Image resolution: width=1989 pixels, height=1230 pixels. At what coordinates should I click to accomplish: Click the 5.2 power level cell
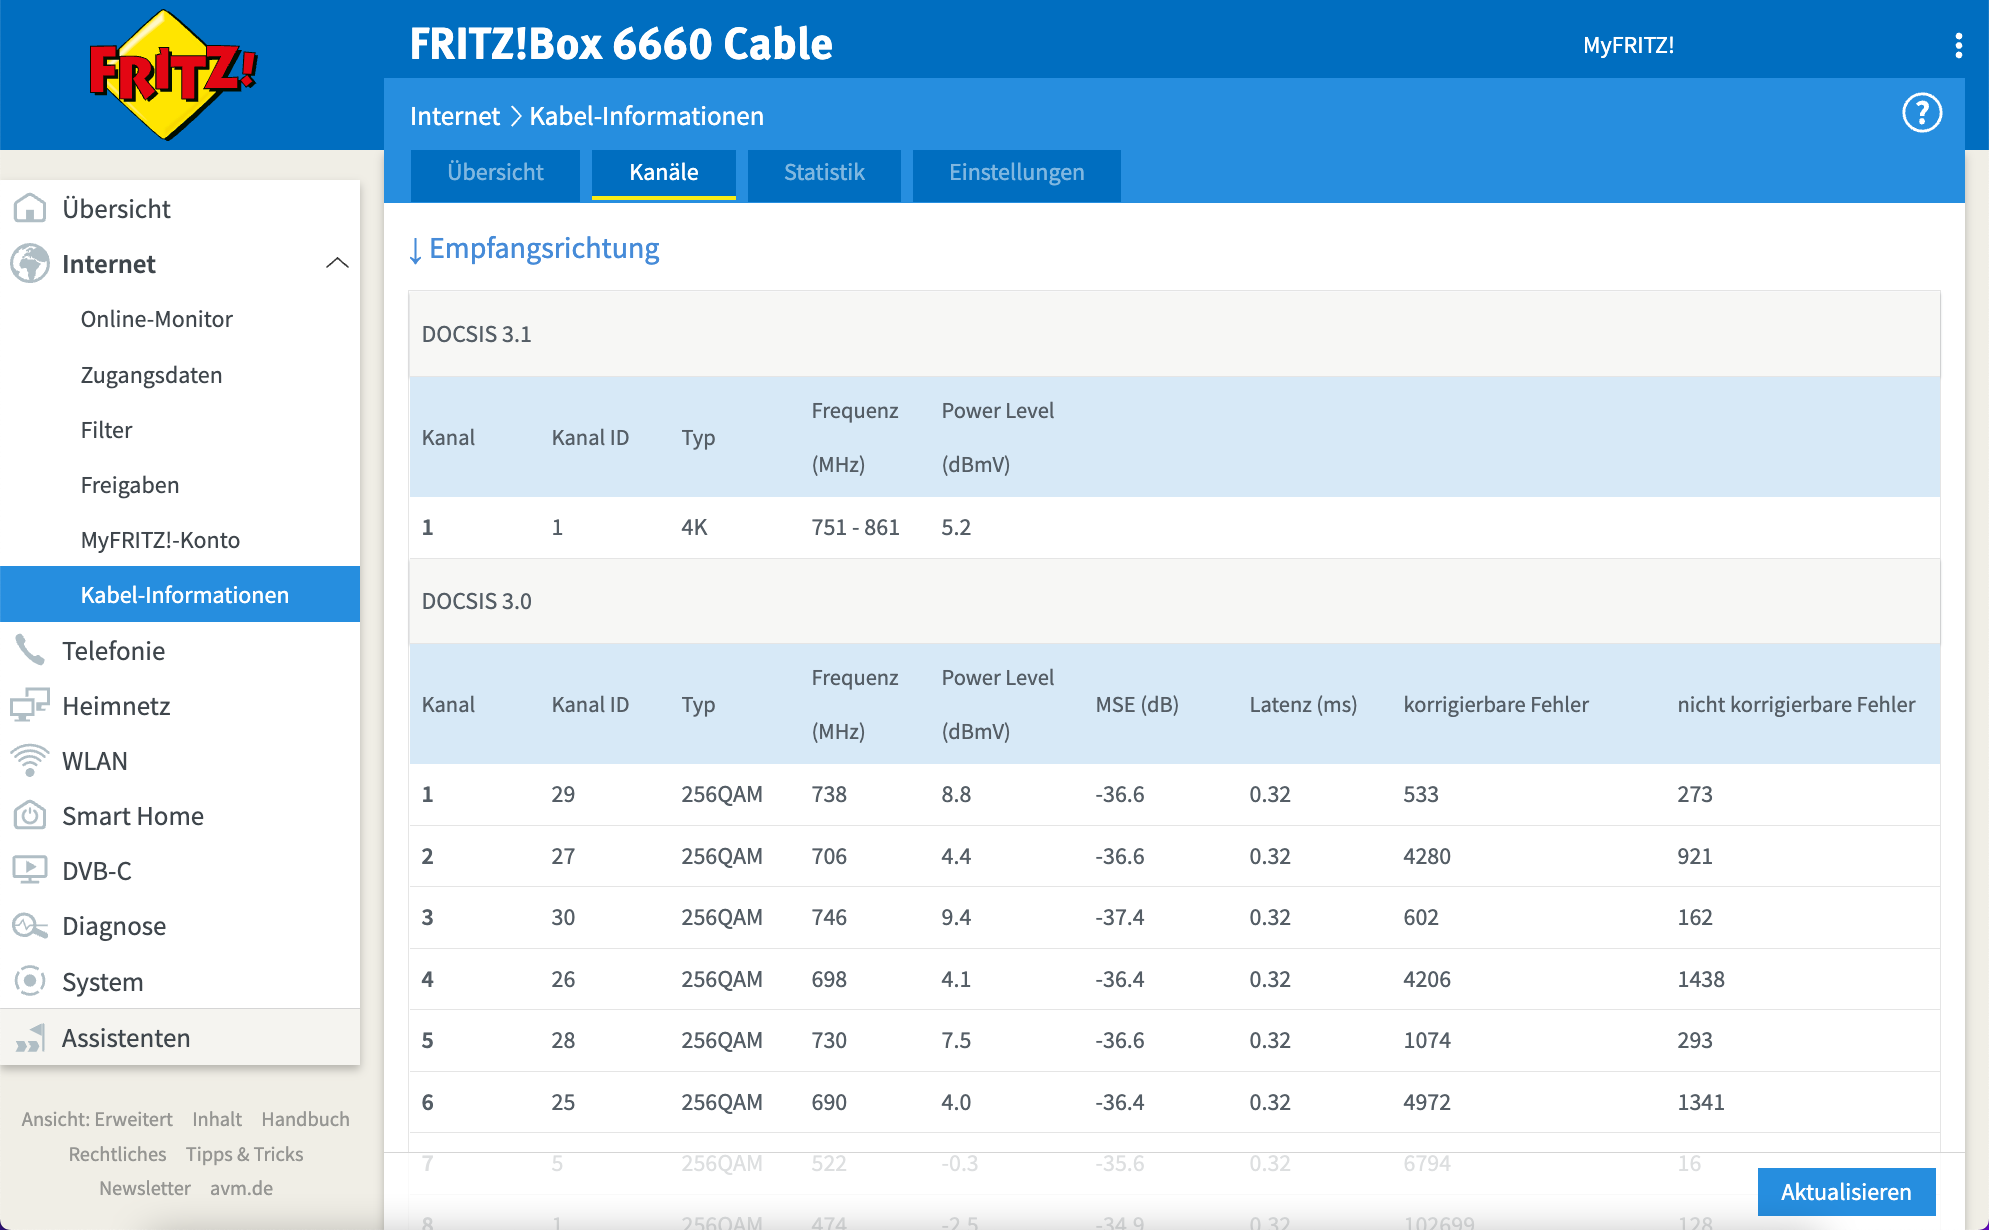(956, 527)
